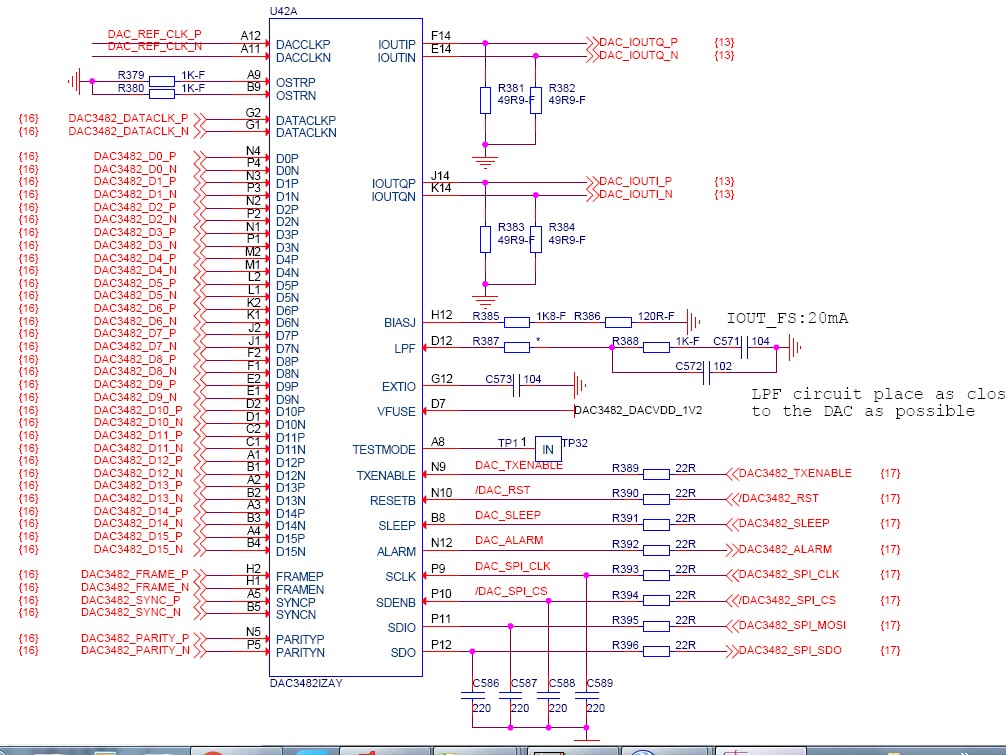Viewport: 1006px width, 755px height.
Task: Click the ground symbol left of R379
Action: (x=75, y=81)
